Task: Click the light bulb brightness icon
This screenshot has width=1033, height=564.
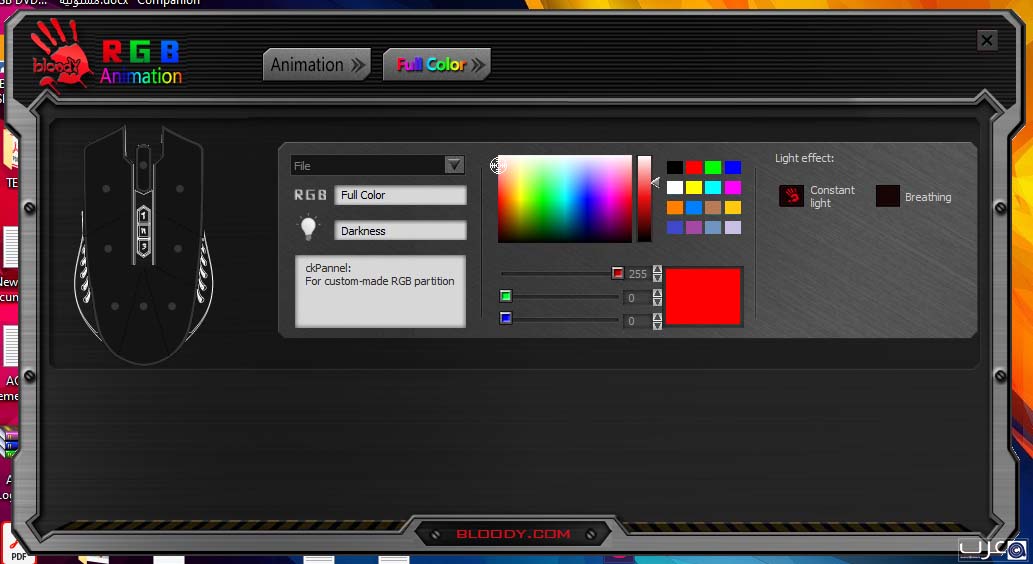Action: click(309, 229)
